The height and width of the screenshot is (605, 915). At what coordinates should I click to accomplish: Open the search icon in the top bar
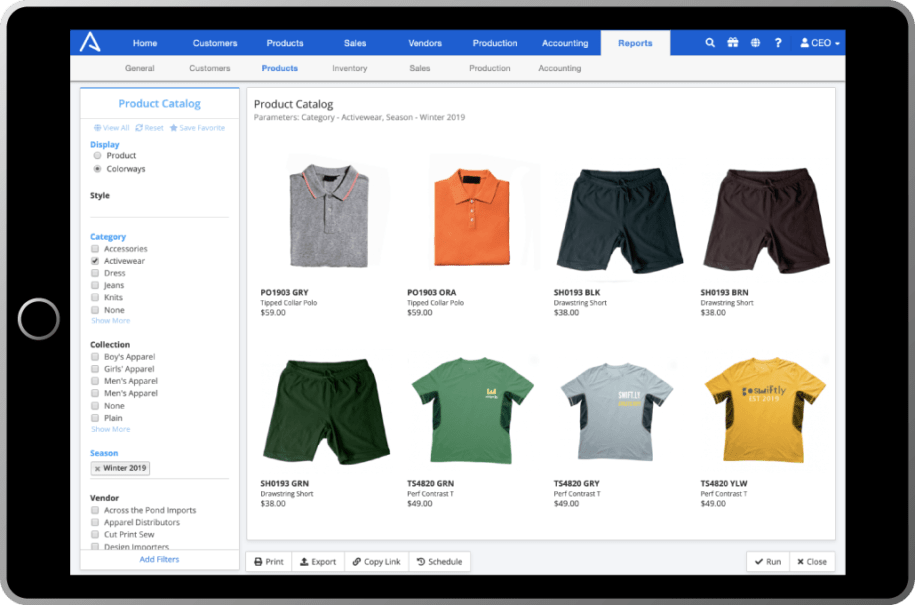coord(709,43)
